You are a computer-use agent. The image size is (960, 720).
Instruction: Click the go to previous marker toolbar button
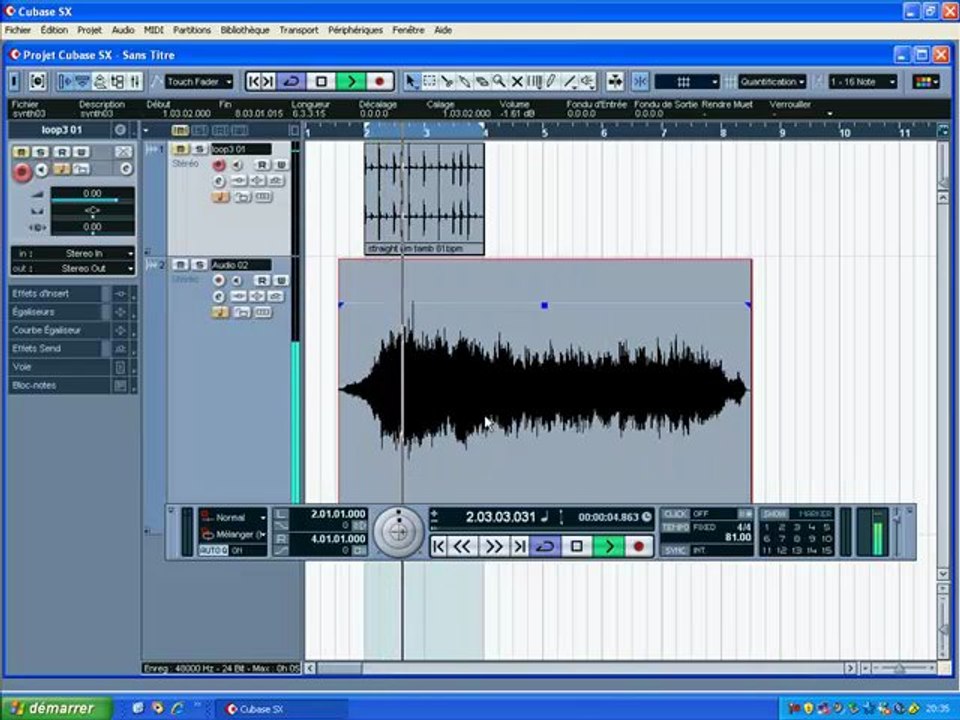coord(253,81)
